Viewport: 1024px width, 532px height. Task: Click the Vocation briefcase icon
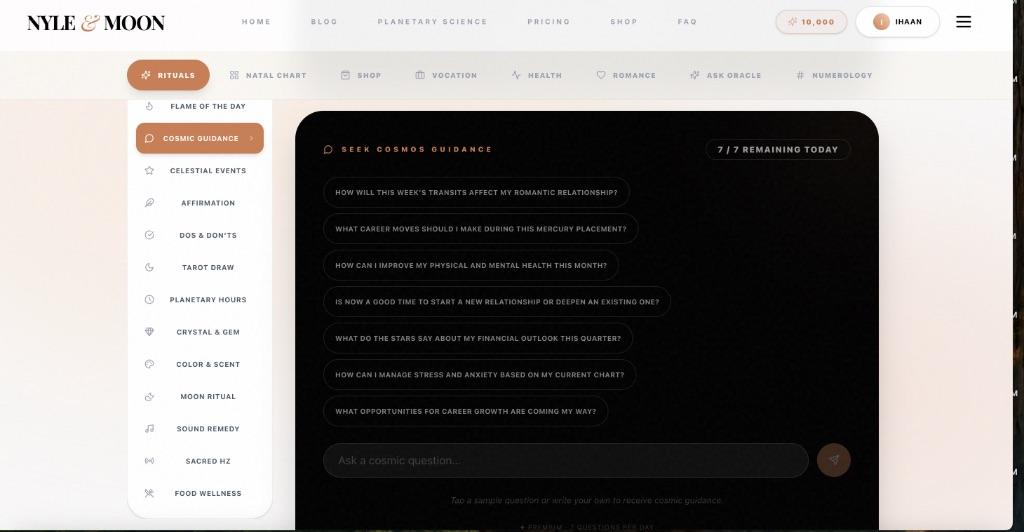[x=420, y=75]
